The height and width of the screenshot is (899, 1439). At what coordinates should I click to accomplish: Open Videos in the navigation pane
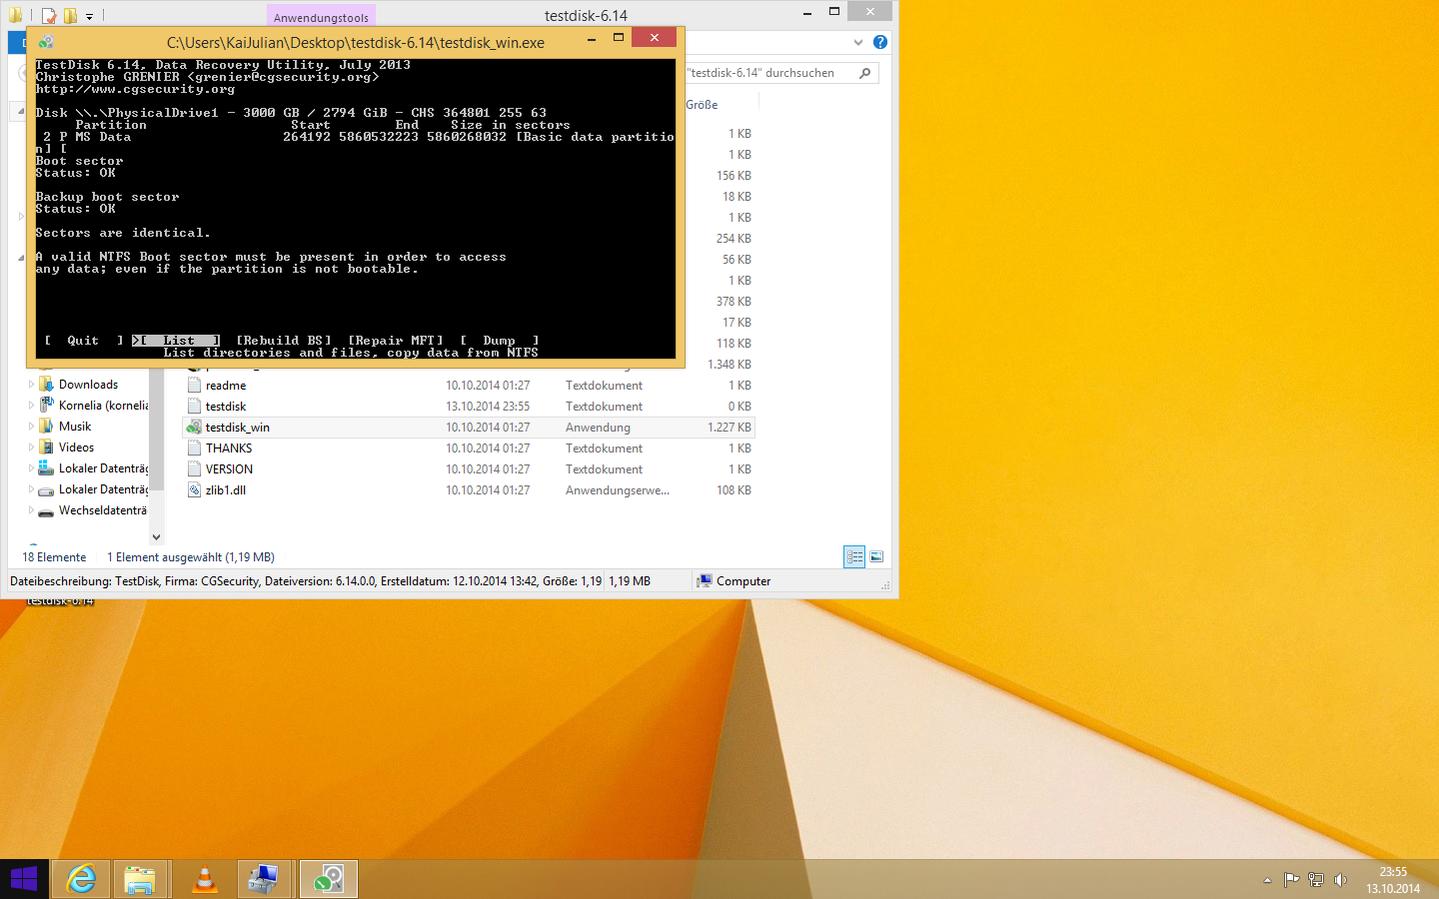[76, 447]
